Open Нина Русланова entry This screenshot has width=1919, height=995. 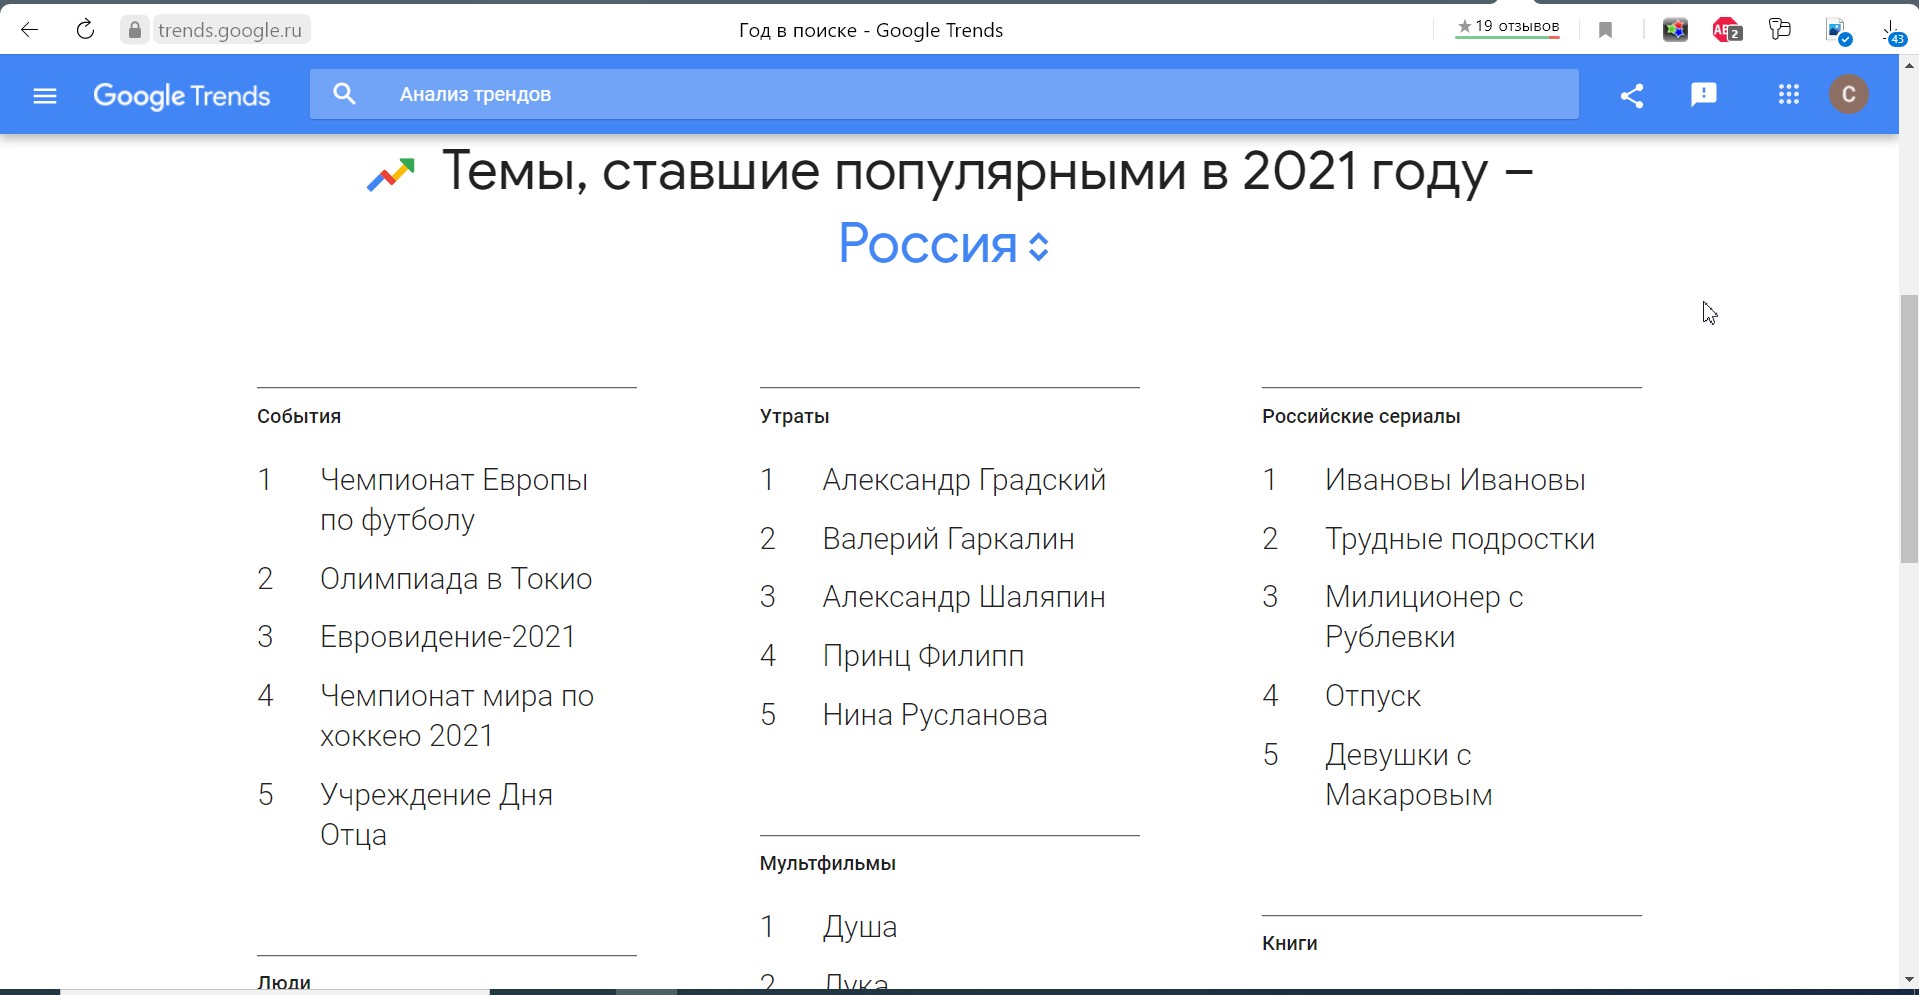(935, 715)
